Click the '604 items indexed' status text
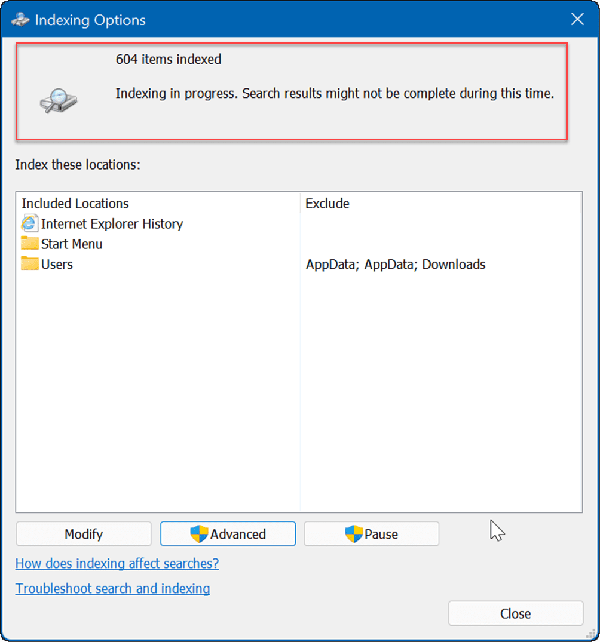This screenshot has width=600, height=642. tap(168, 60)
